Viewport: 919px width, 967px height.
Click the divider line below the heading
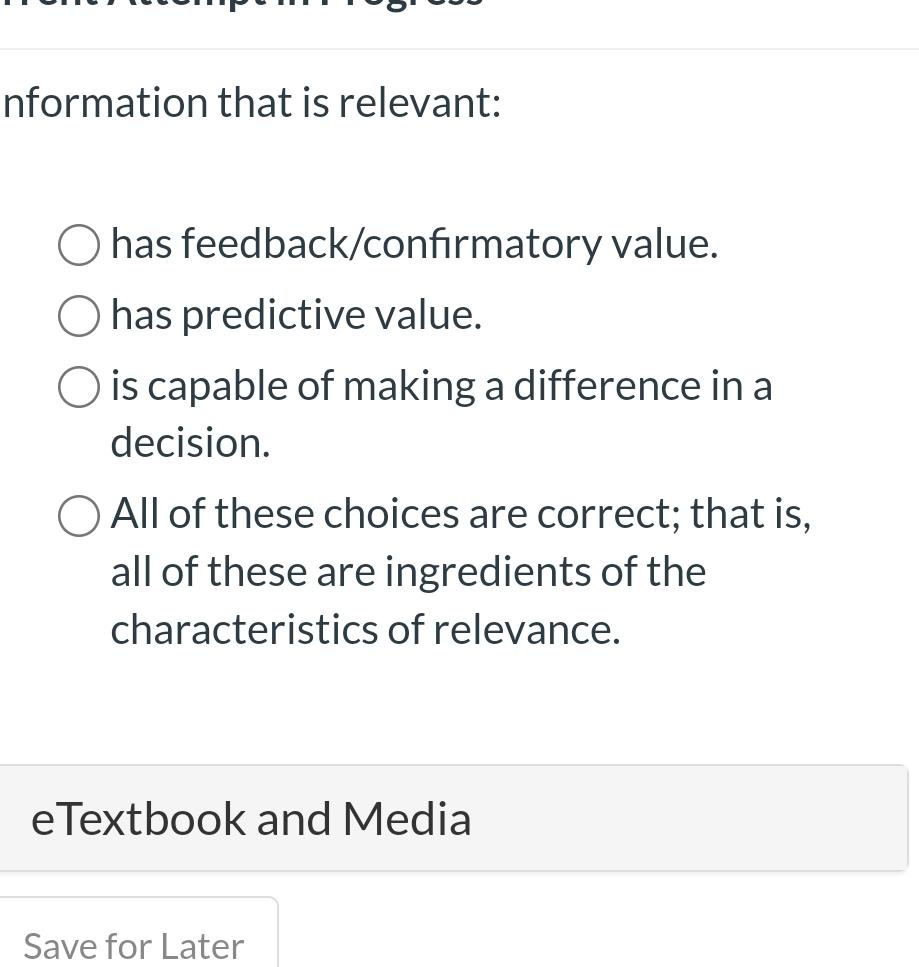[459, 44]
